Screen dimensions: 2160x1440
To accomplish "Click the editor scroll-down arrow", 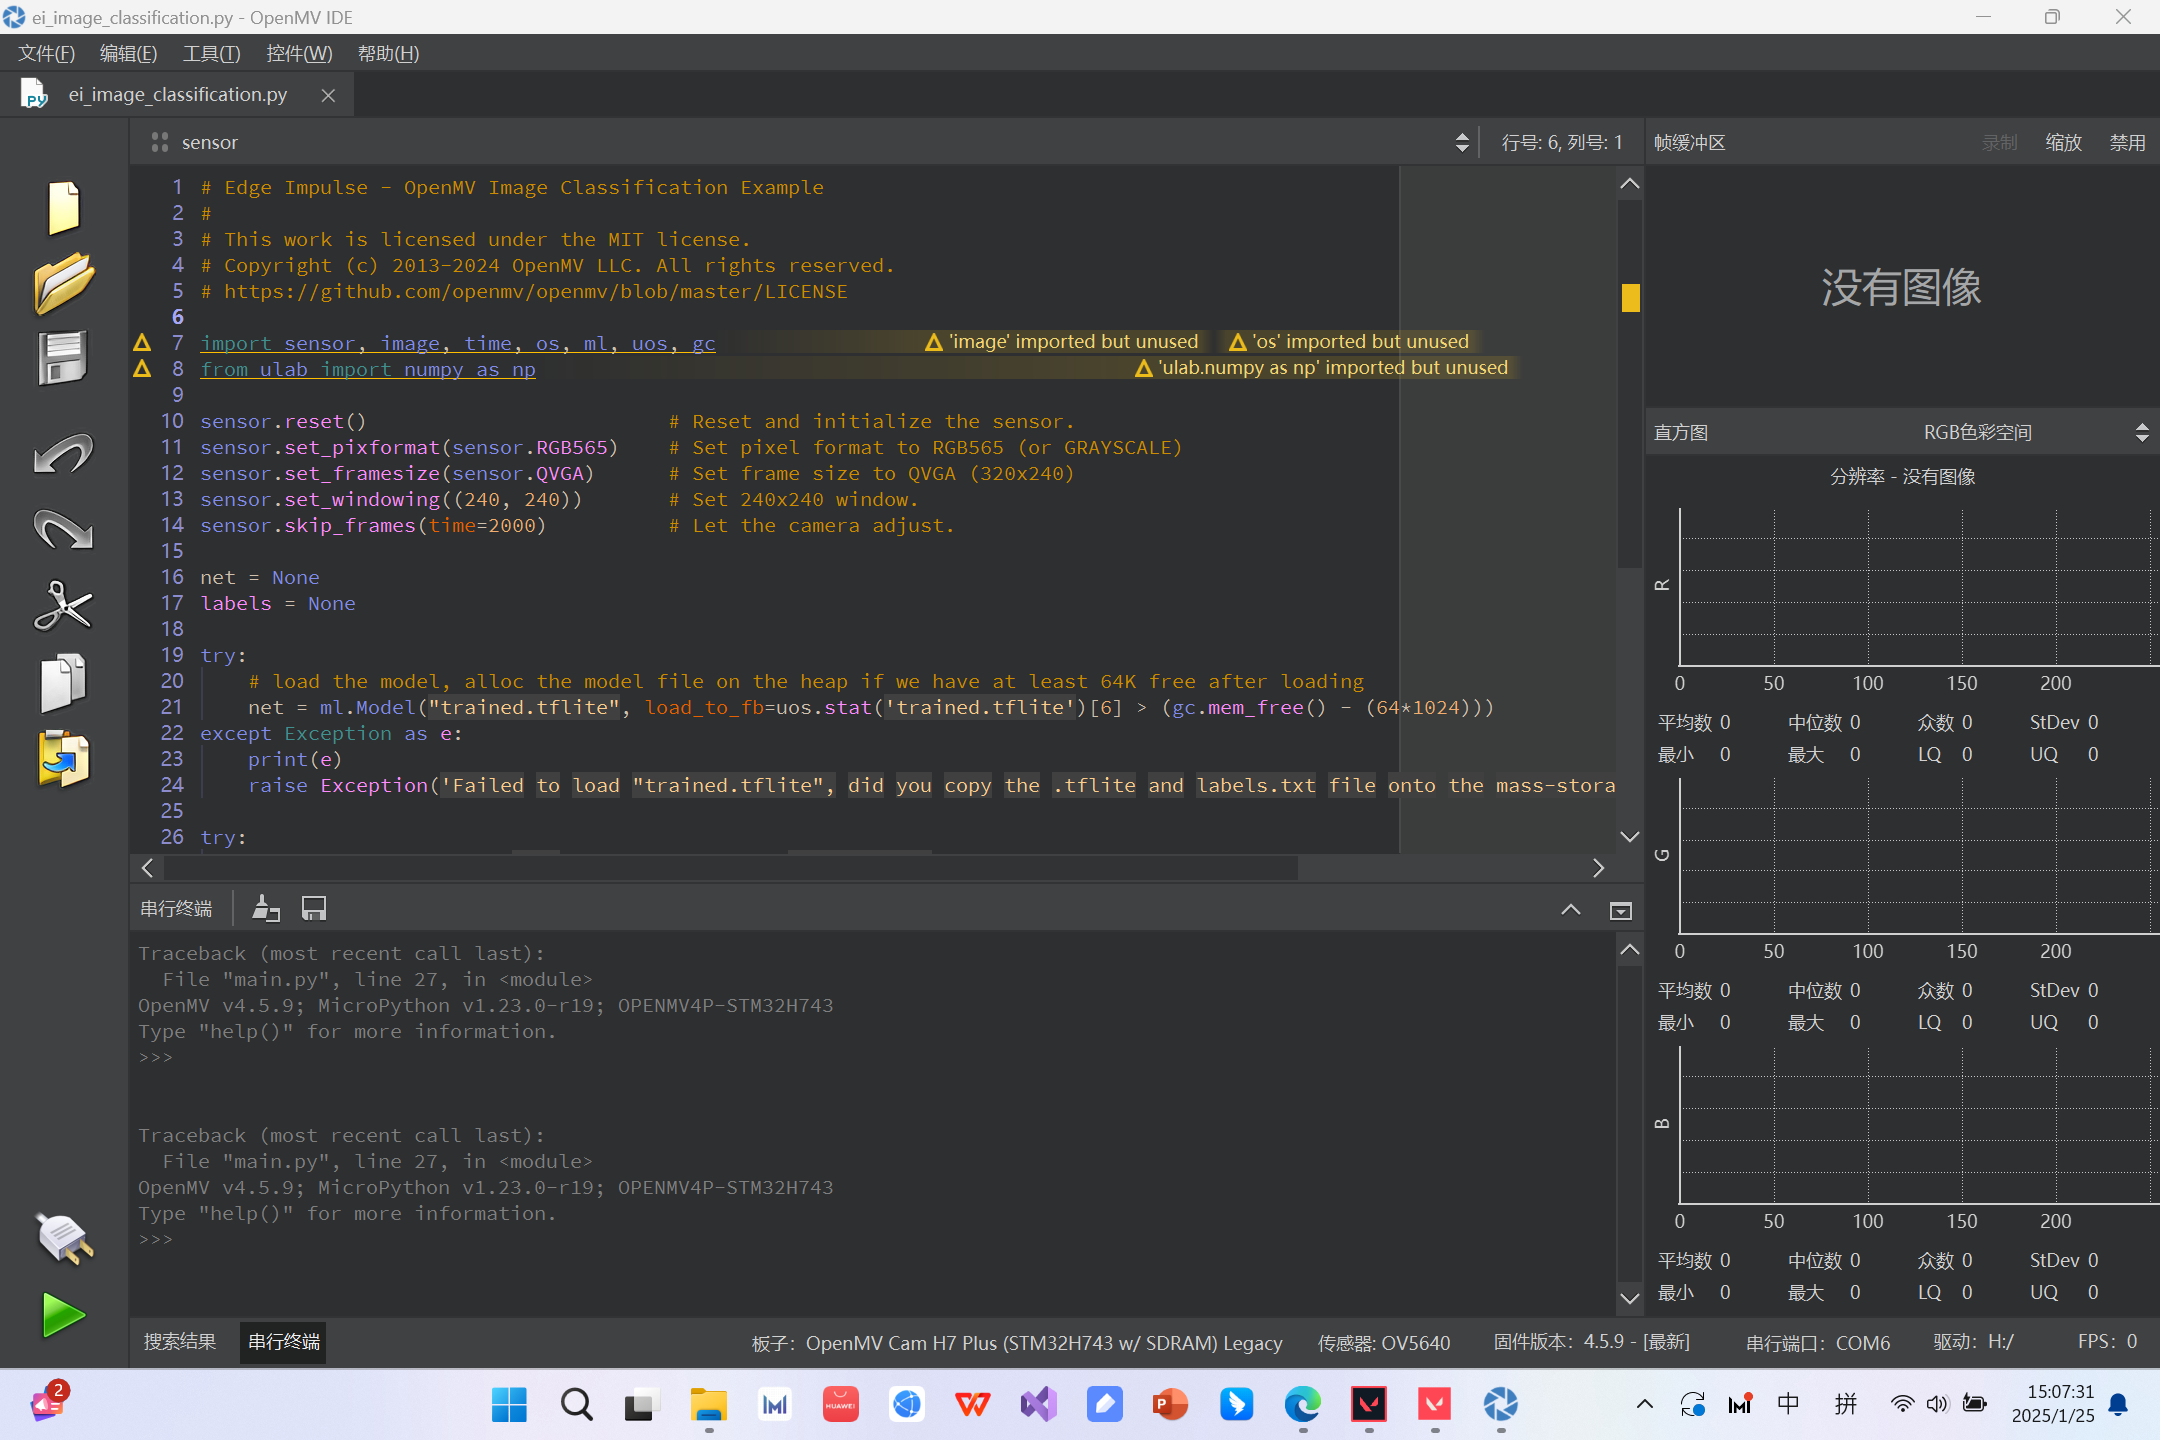I will 1629,836.
